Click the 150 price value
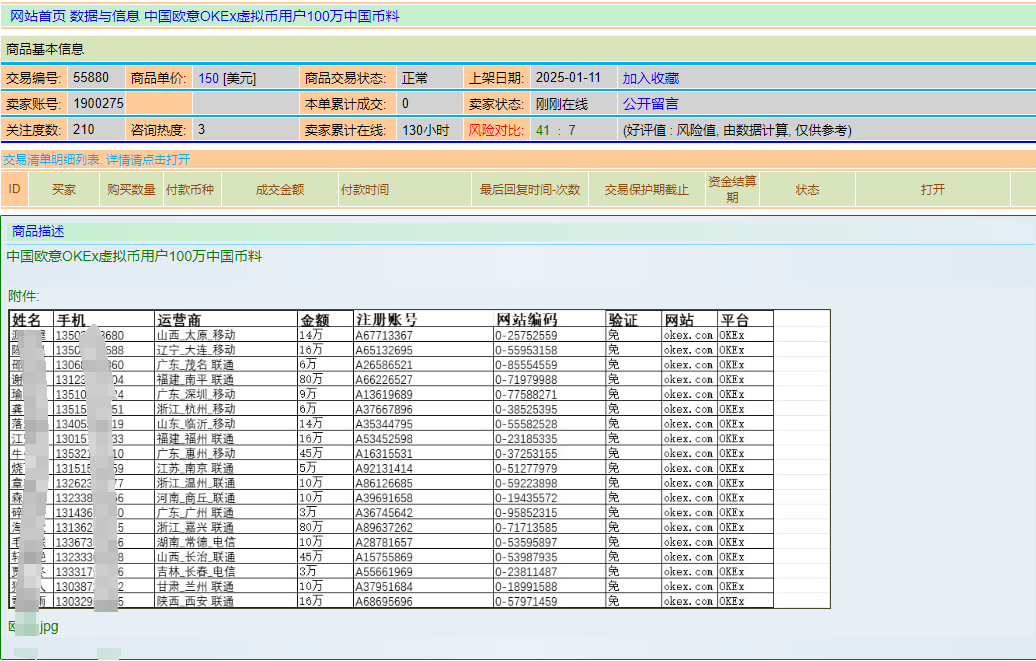1036x661 pixels. point(208,78)
